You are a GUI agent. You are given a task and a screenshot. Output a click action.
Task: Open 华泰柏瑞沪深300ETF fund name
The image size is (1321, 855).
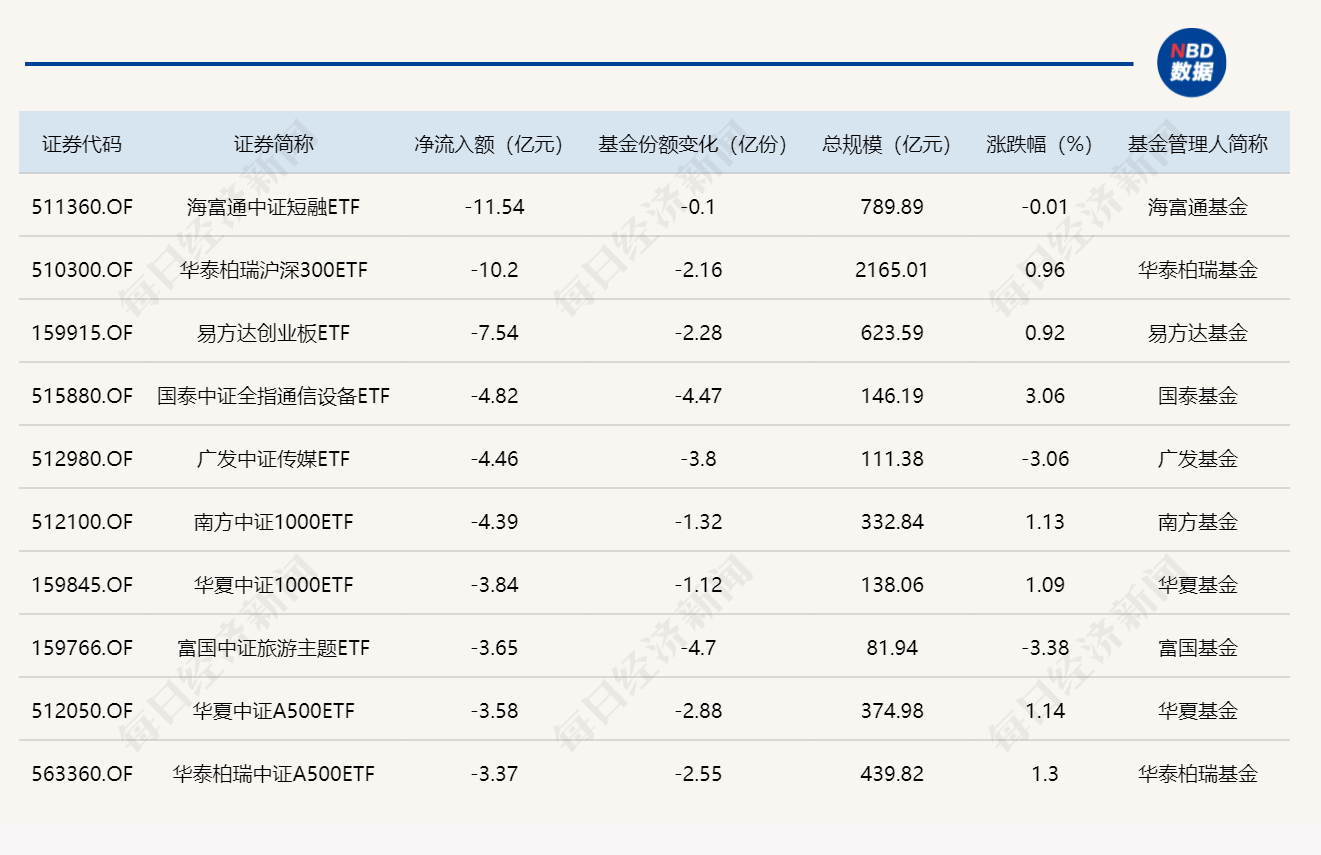(x=273, y=270)
